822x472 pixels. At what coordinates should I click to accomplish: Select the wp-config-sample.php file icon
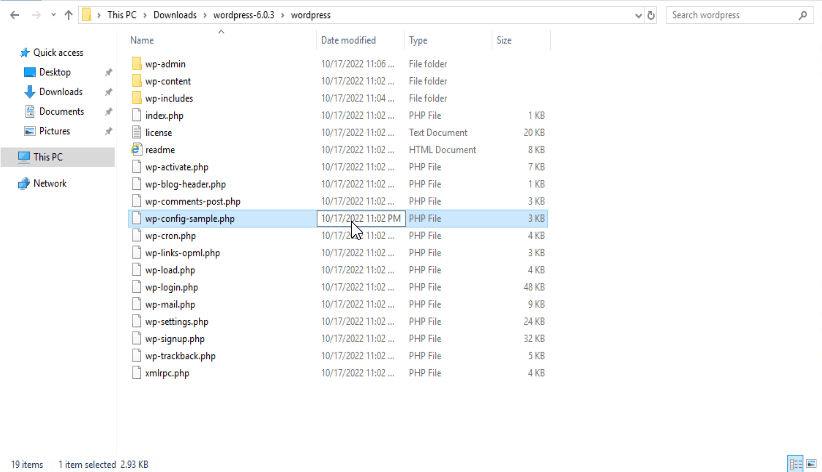click(x=136, y=218)
